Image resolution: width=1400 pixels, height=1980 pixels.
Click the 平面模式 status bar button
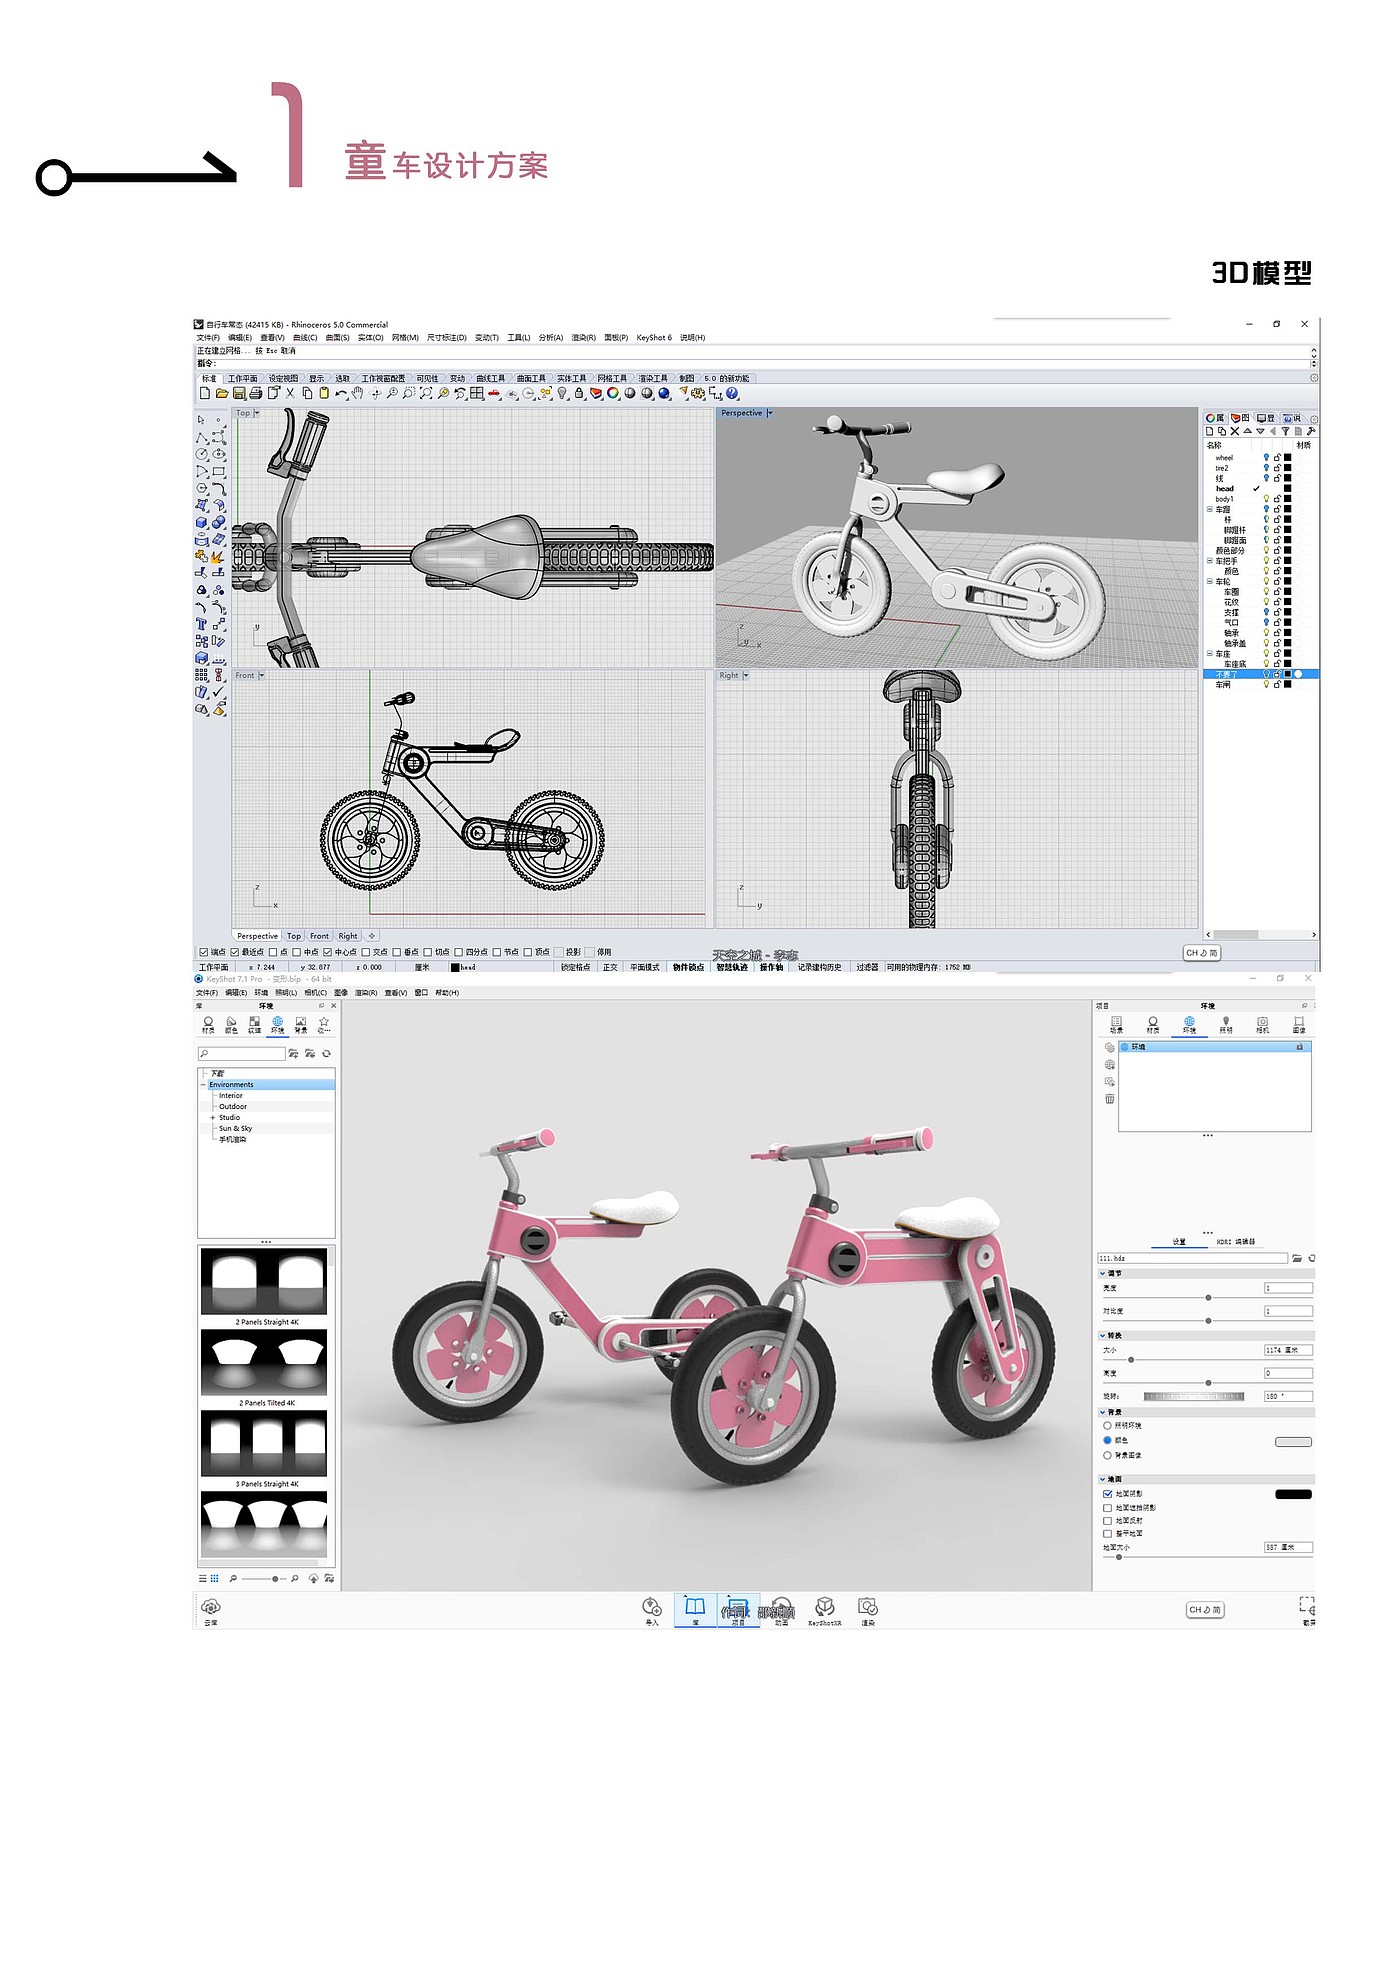(645, 967)
